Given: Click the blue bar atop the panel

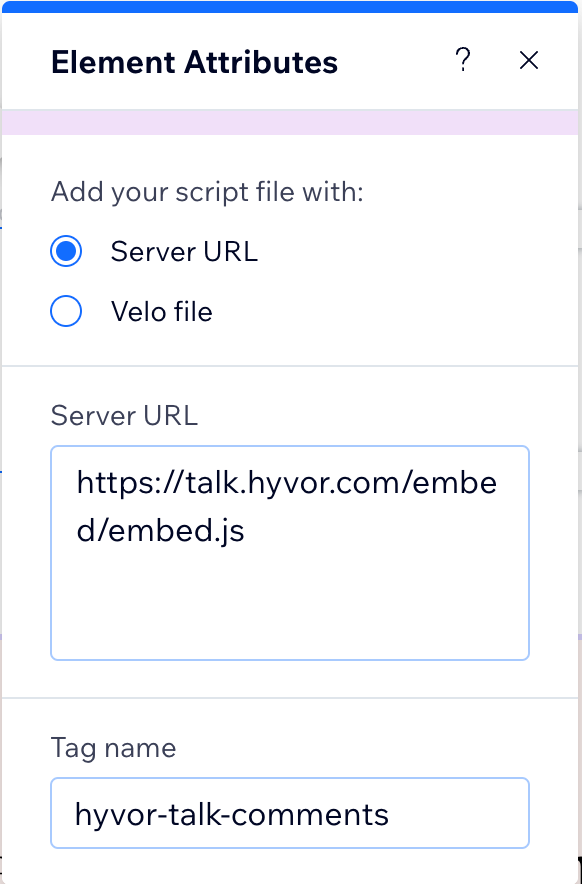Looking at the screenshot, I should (290, 6).
